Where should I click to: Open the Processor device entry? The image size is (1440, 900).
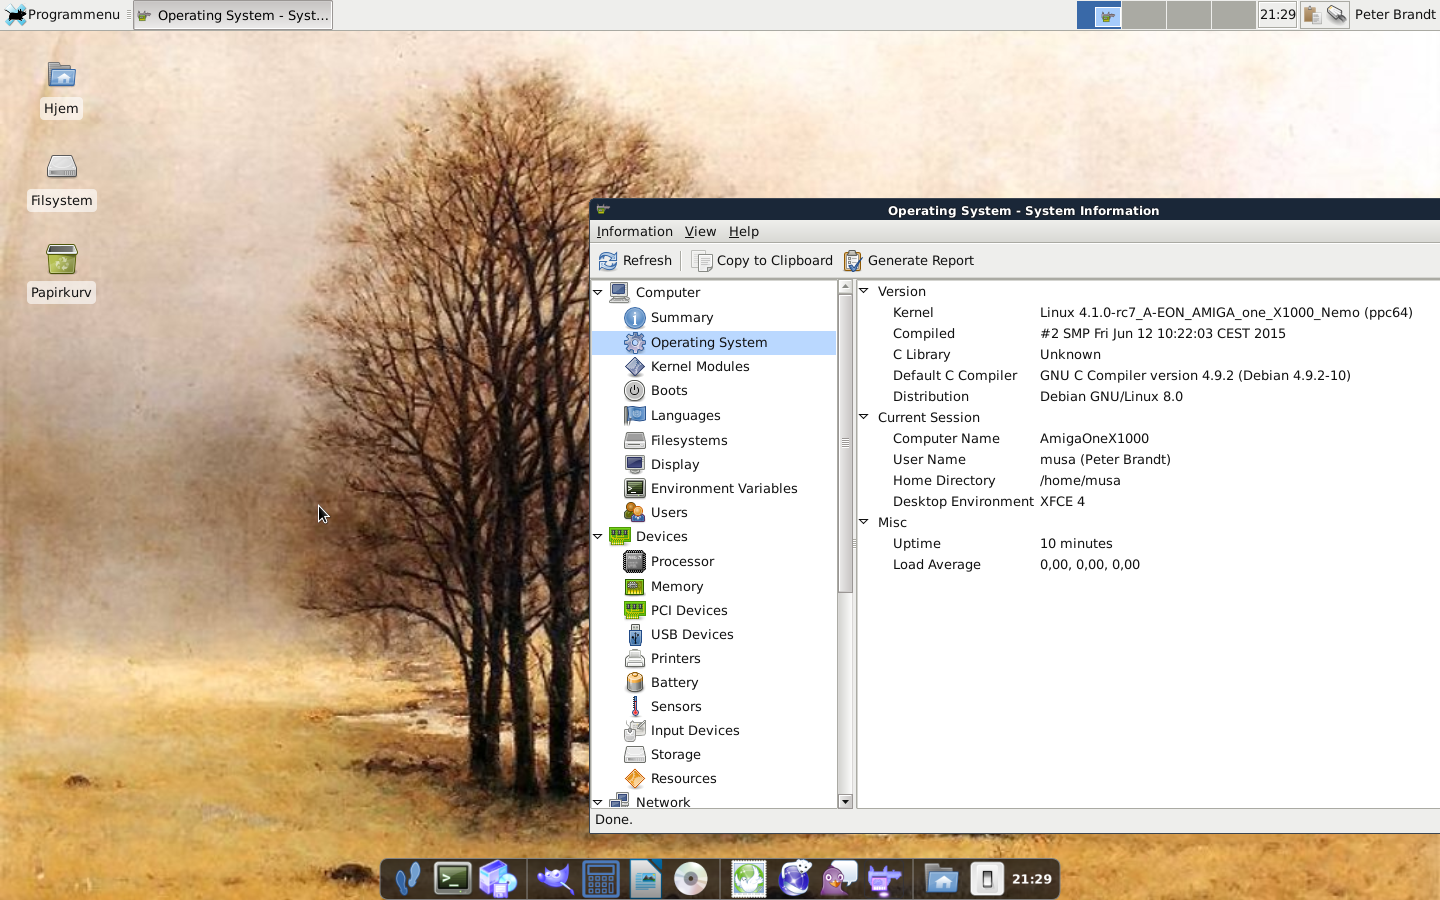pyautogui.click(x=682, y=562)
